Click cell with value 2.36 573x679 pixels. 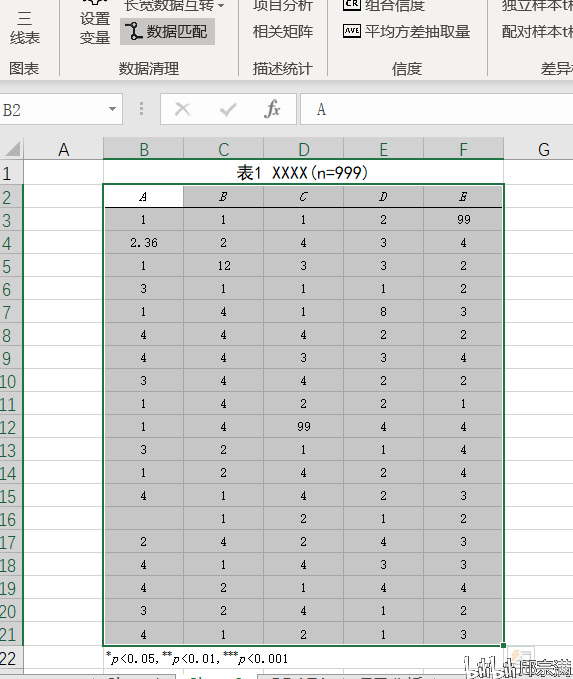pos(143,242)
